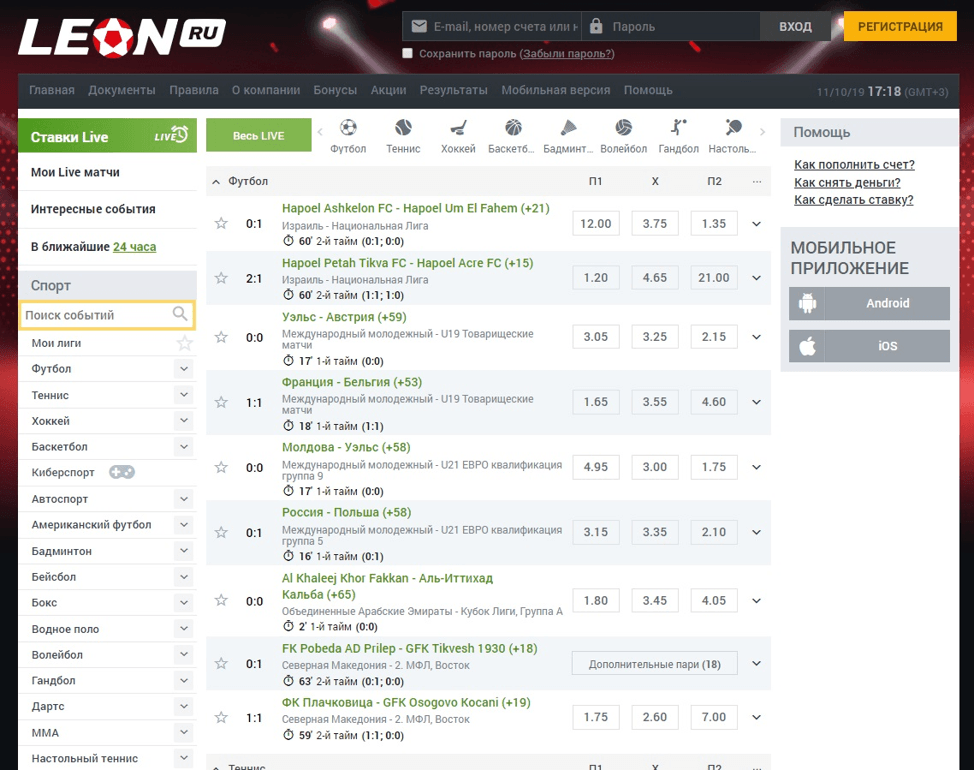Select the Handball sport icon
974x770 pixels.
click(x=679, y=128)
